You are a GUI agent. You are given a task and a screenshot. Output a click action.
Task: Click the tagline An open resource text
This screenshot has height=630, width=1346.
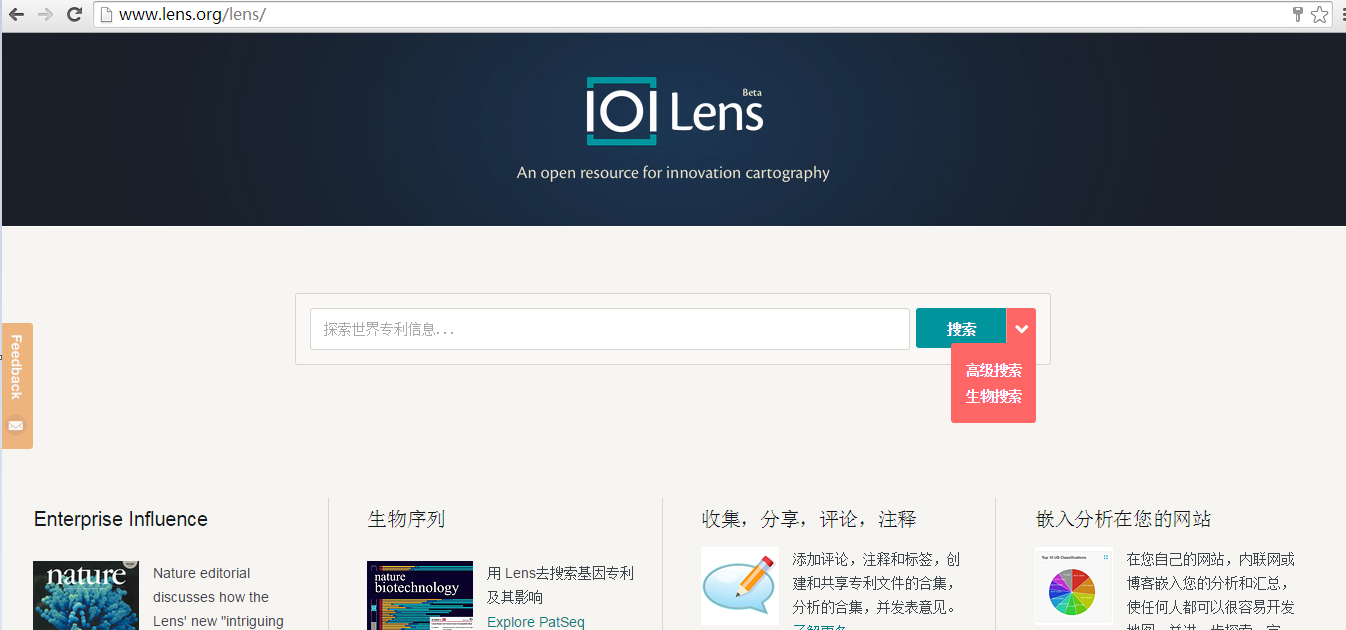tap(673, 173)
